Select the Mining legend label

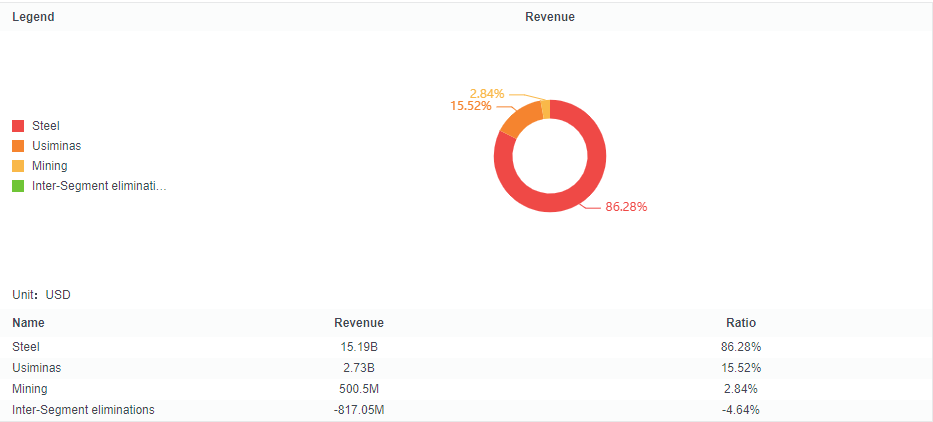(49, 166)
